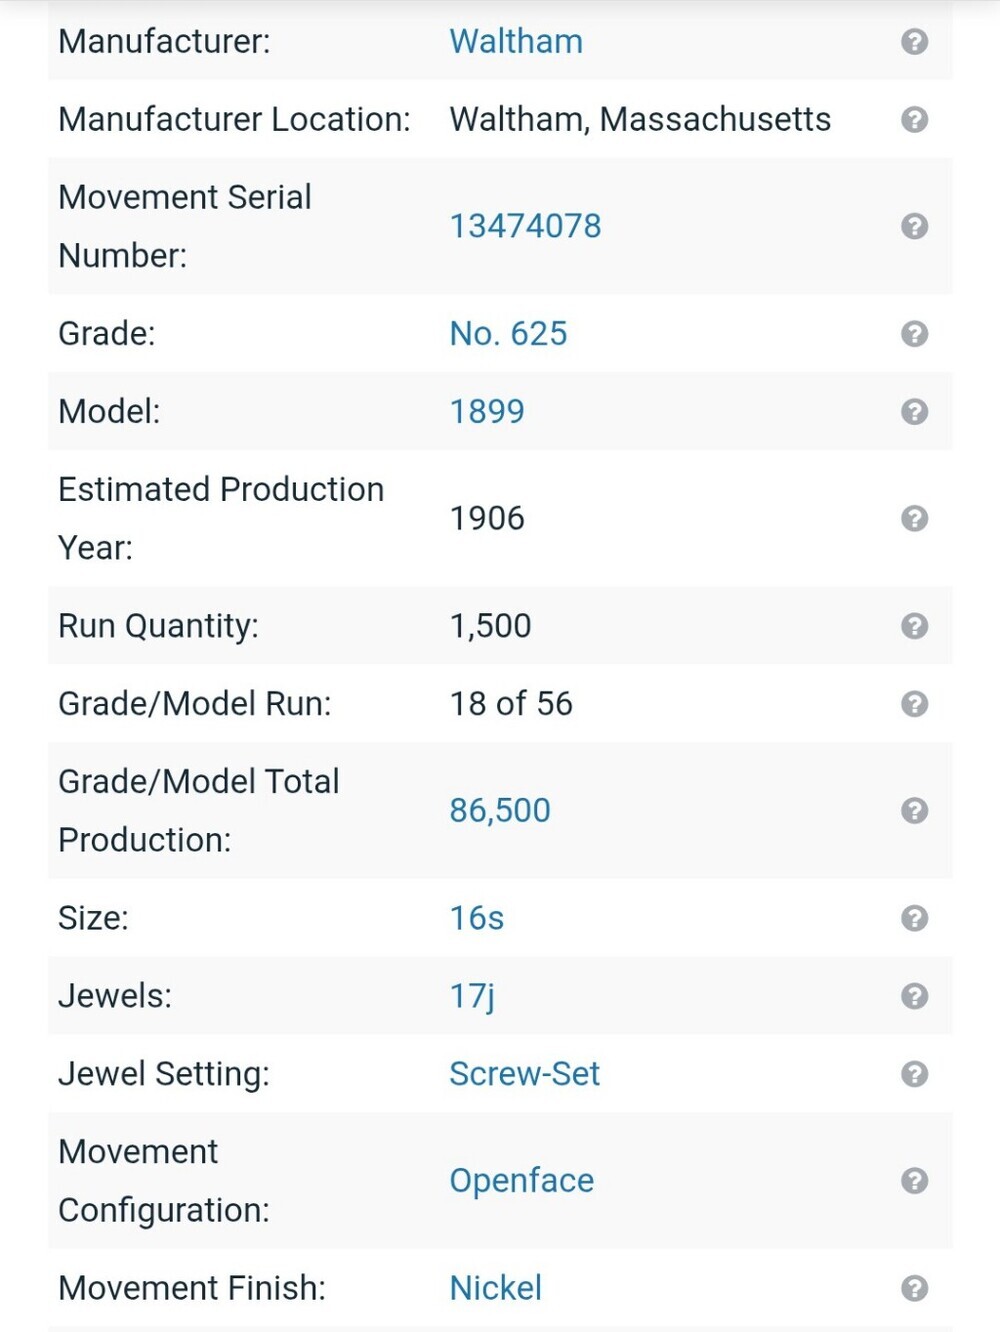Show help for Movement Serial Number
This screenshot has height=1332, width=1000.
[914, 226]
